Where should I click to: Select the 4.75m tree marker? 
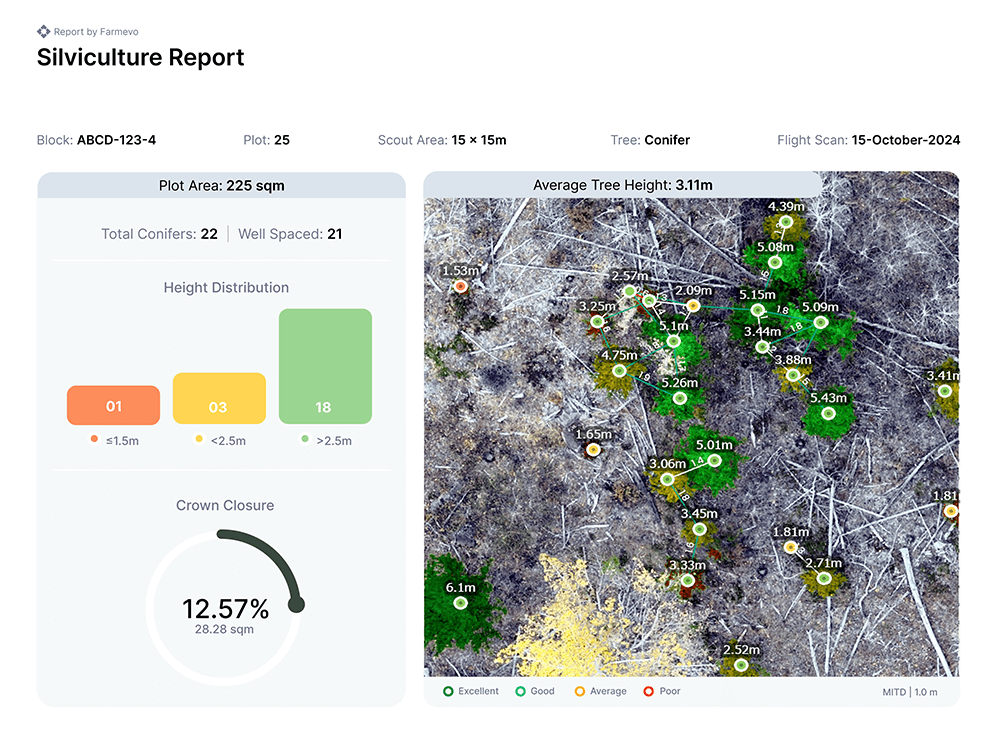tap(619, 370)
